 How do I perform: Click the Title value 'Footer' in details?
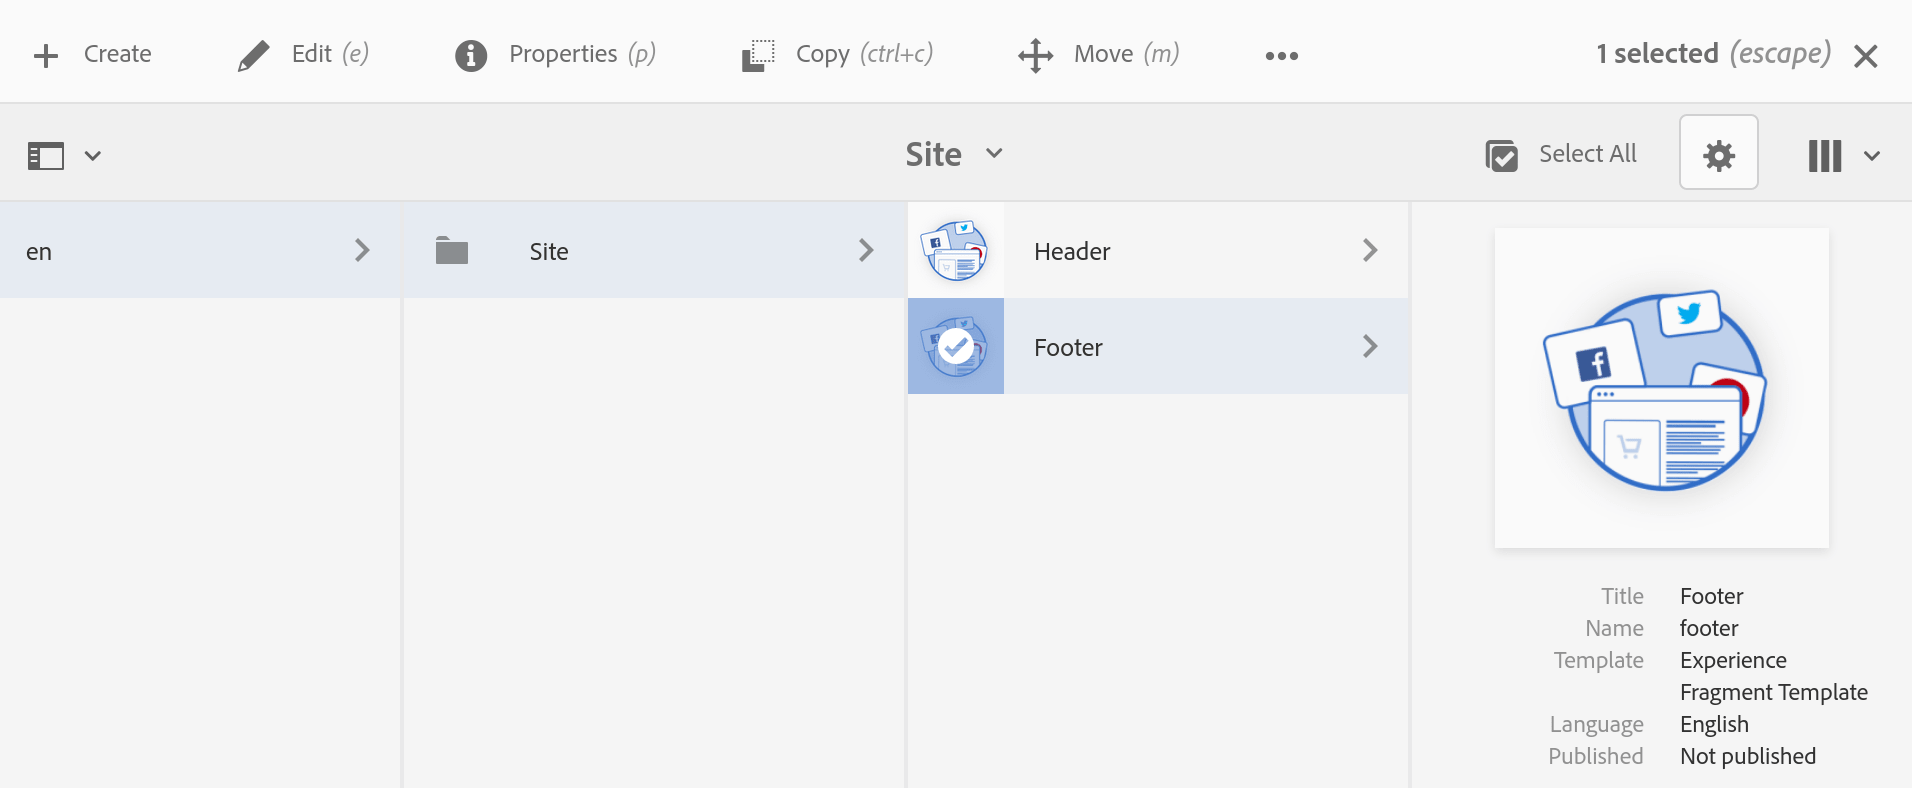[x=1711, y=596]
